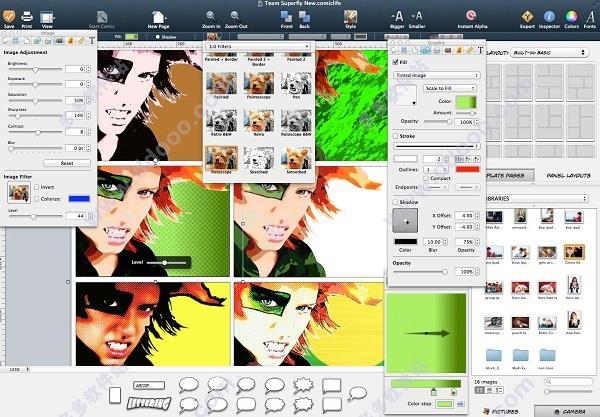Click the fill Amount slider
600x417 pixels.
click(466, 113)
